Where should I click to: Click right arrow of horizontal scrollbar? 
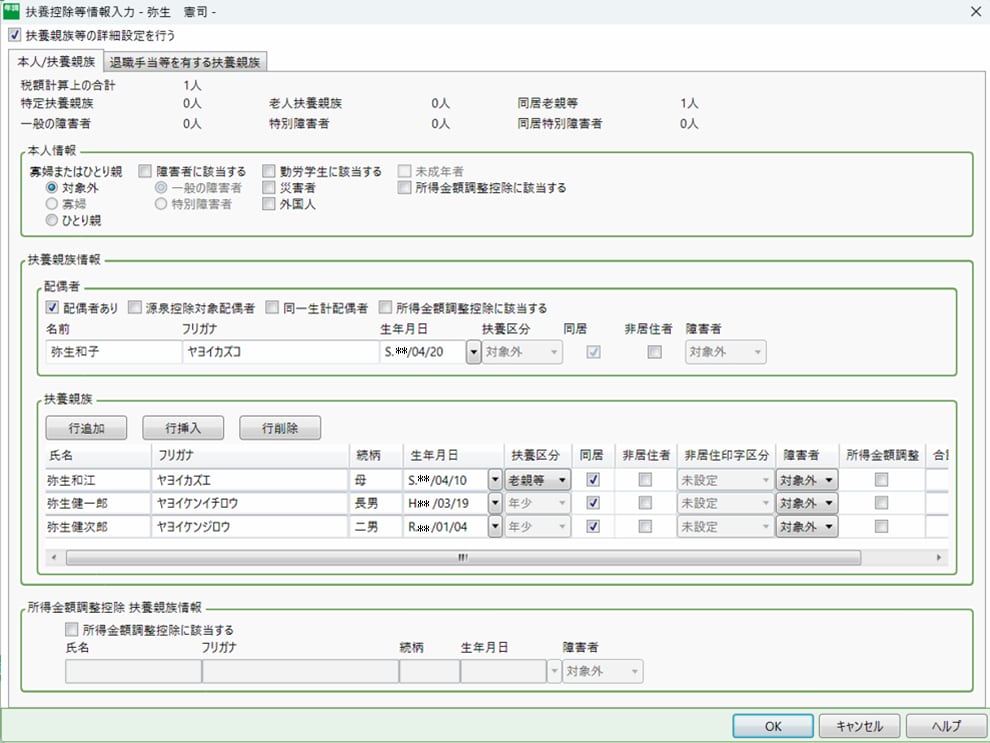click(938, 557)
